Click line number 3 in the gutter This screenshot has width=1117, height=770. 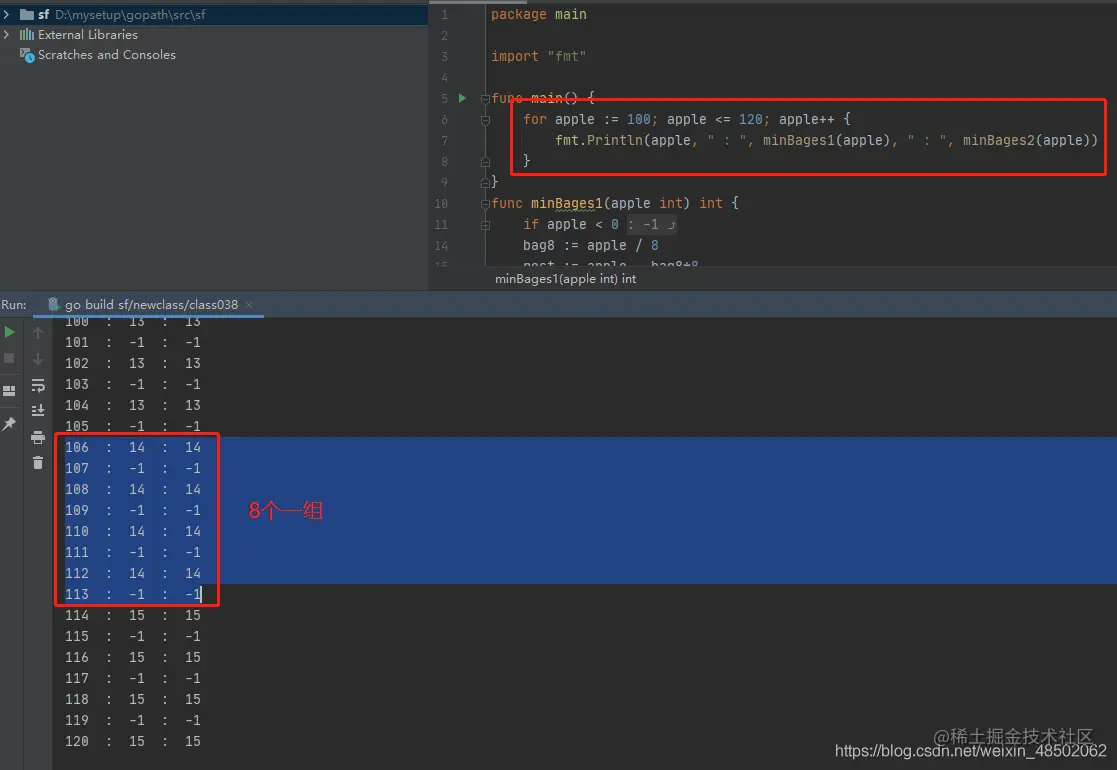(445, 56)
